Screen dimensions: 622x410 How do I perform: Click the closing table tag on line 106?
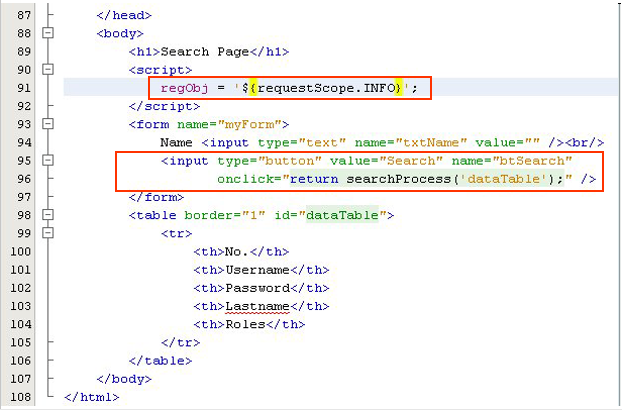(160, 361)
